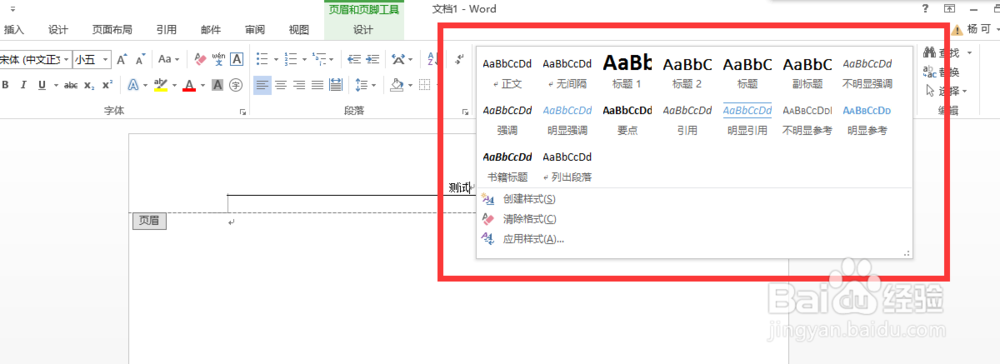Apply the 正文 style

click(x=507, y=73)
